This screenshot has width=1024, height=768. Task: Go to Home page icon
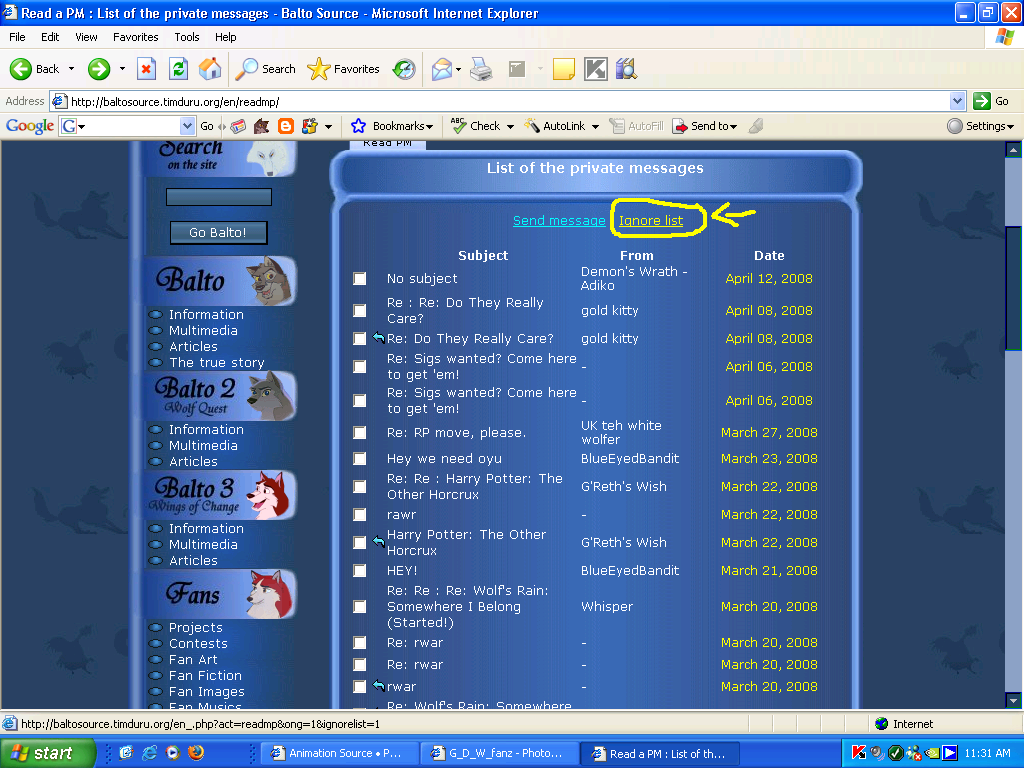[210, 69]
